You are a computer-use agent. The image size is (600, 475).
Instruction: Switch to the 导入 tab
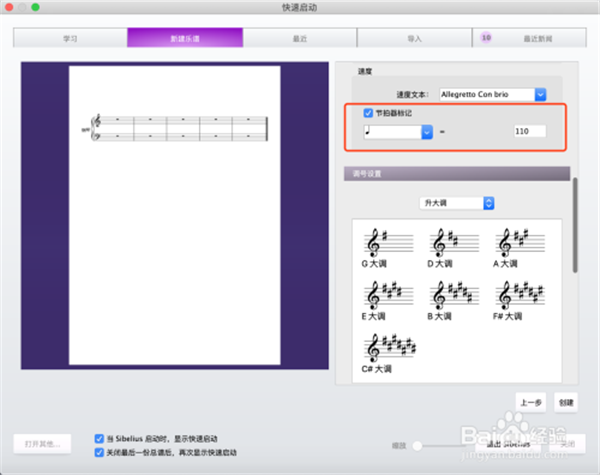pos(414,38)
